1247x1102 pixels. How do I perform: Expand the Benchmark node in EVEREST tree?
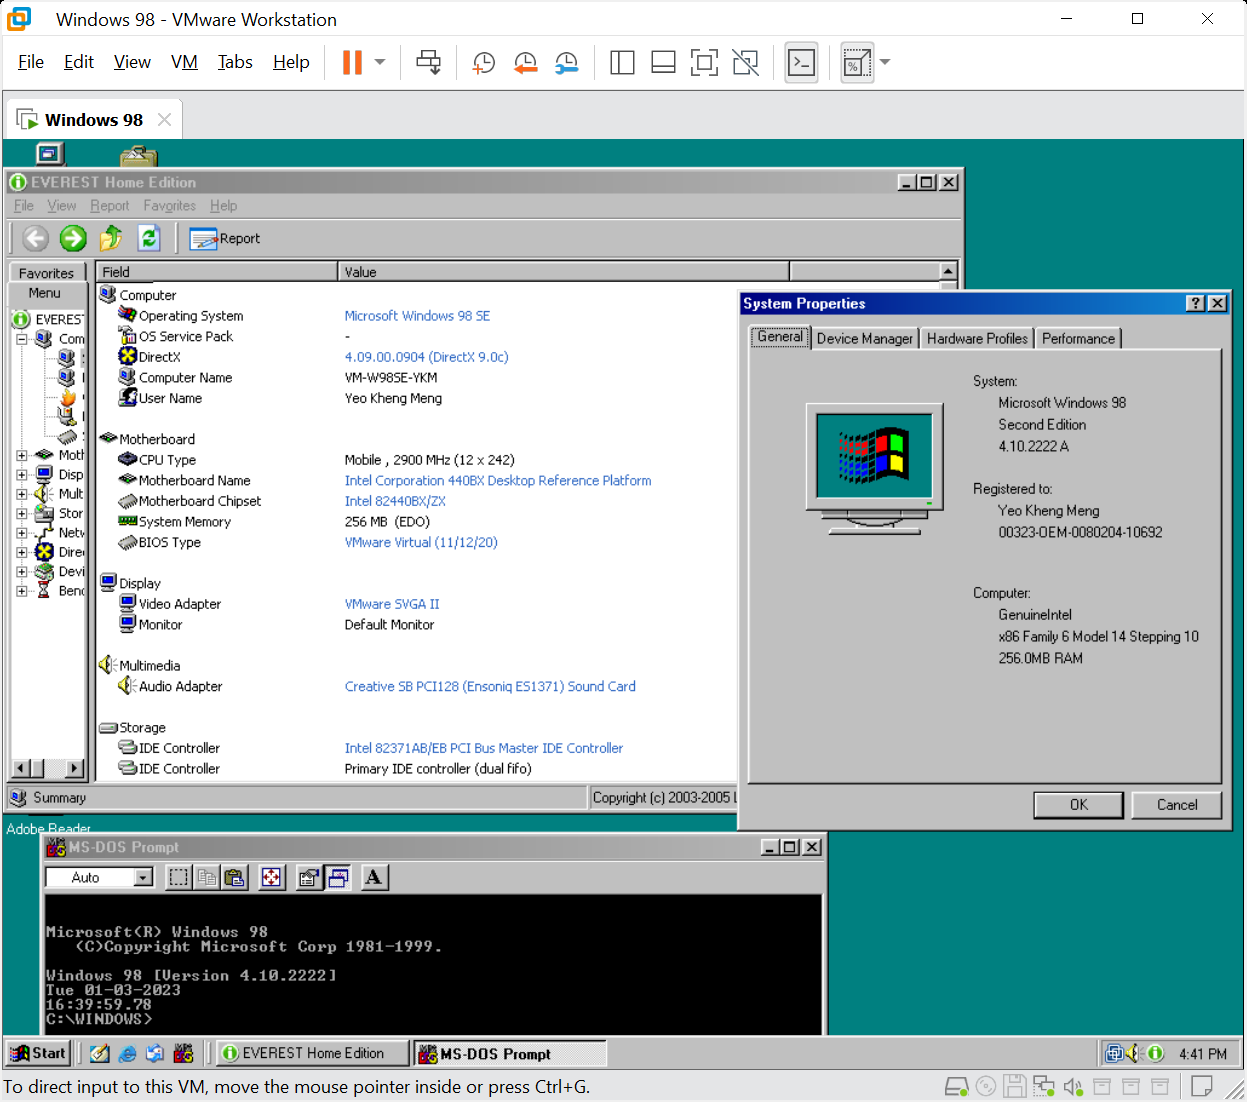click(22, 591)
